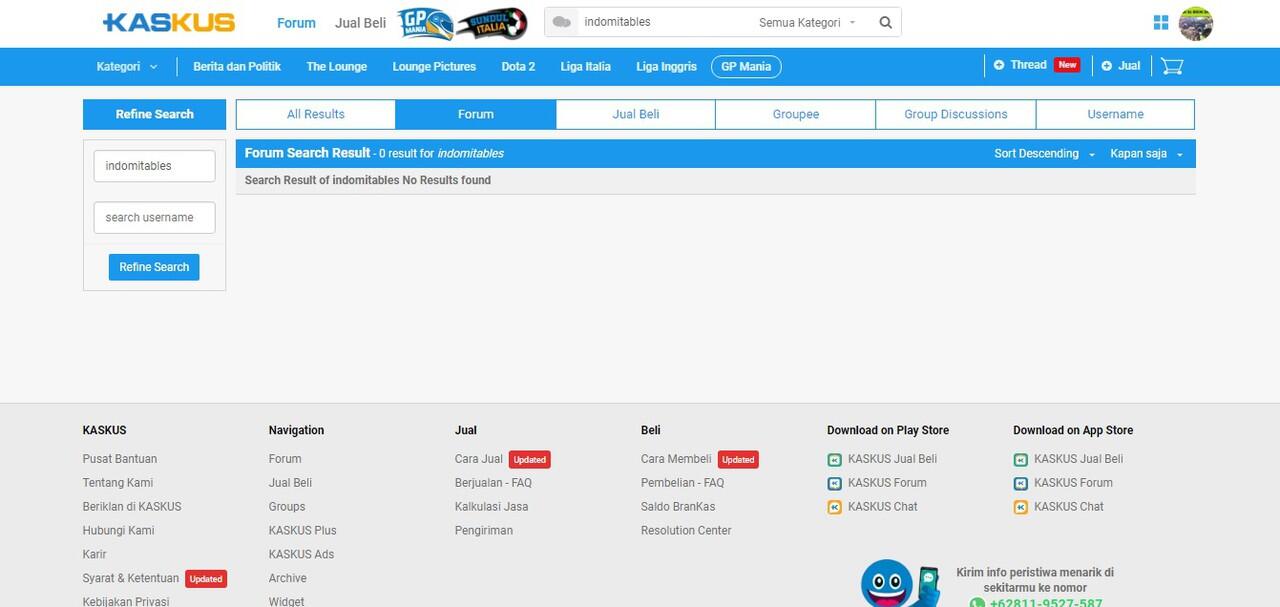Open Cara Jual link

click(479, 459)
